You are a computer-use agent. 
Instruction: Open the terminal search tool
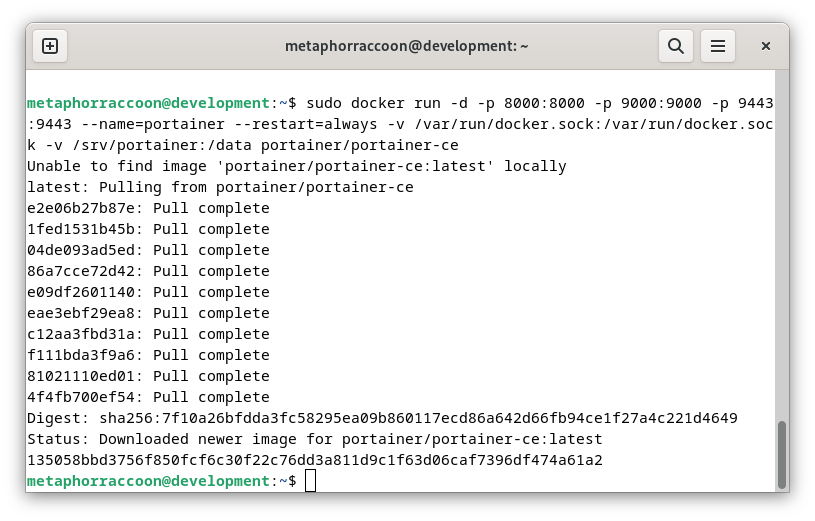(x=675, y=46)
